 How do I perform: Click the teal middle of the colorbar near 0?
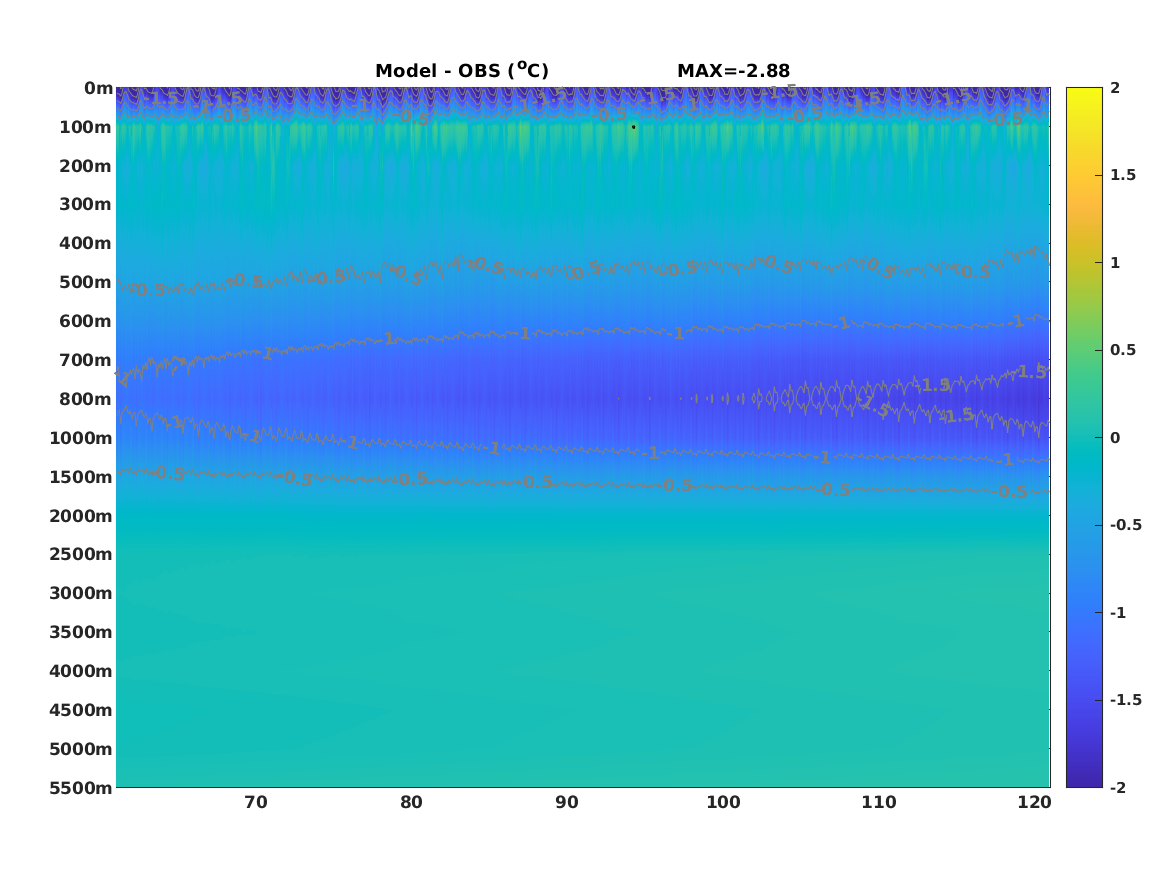coord(1084,438)
